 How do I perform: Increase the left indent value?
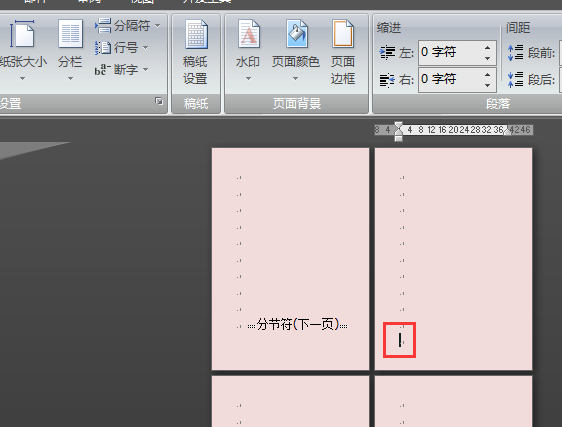pos(487,48)
